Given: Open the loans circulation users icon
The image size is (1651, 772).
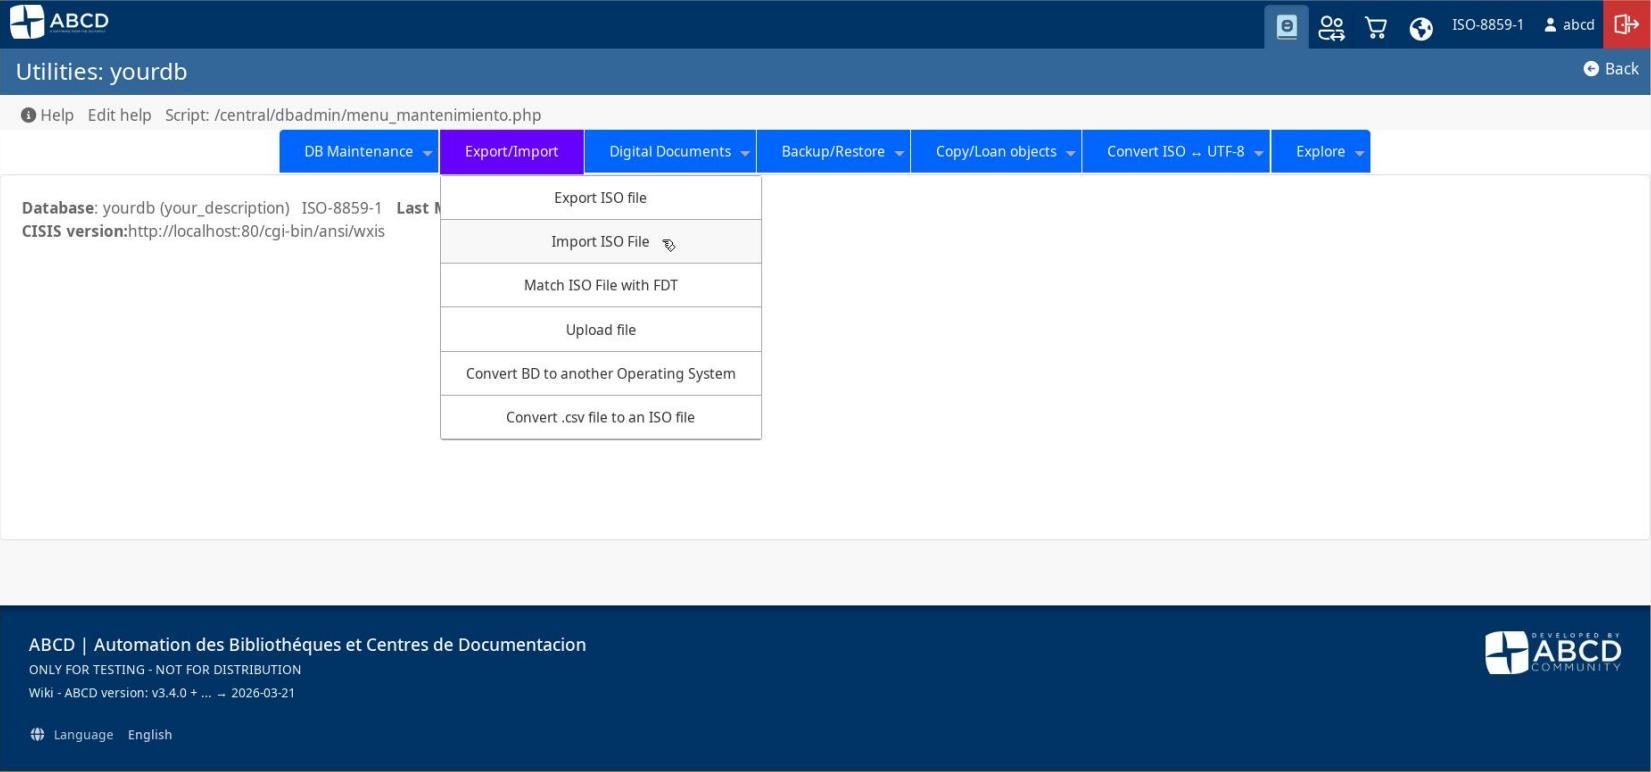Looking at the screenshot, I should coord(1331,27).
